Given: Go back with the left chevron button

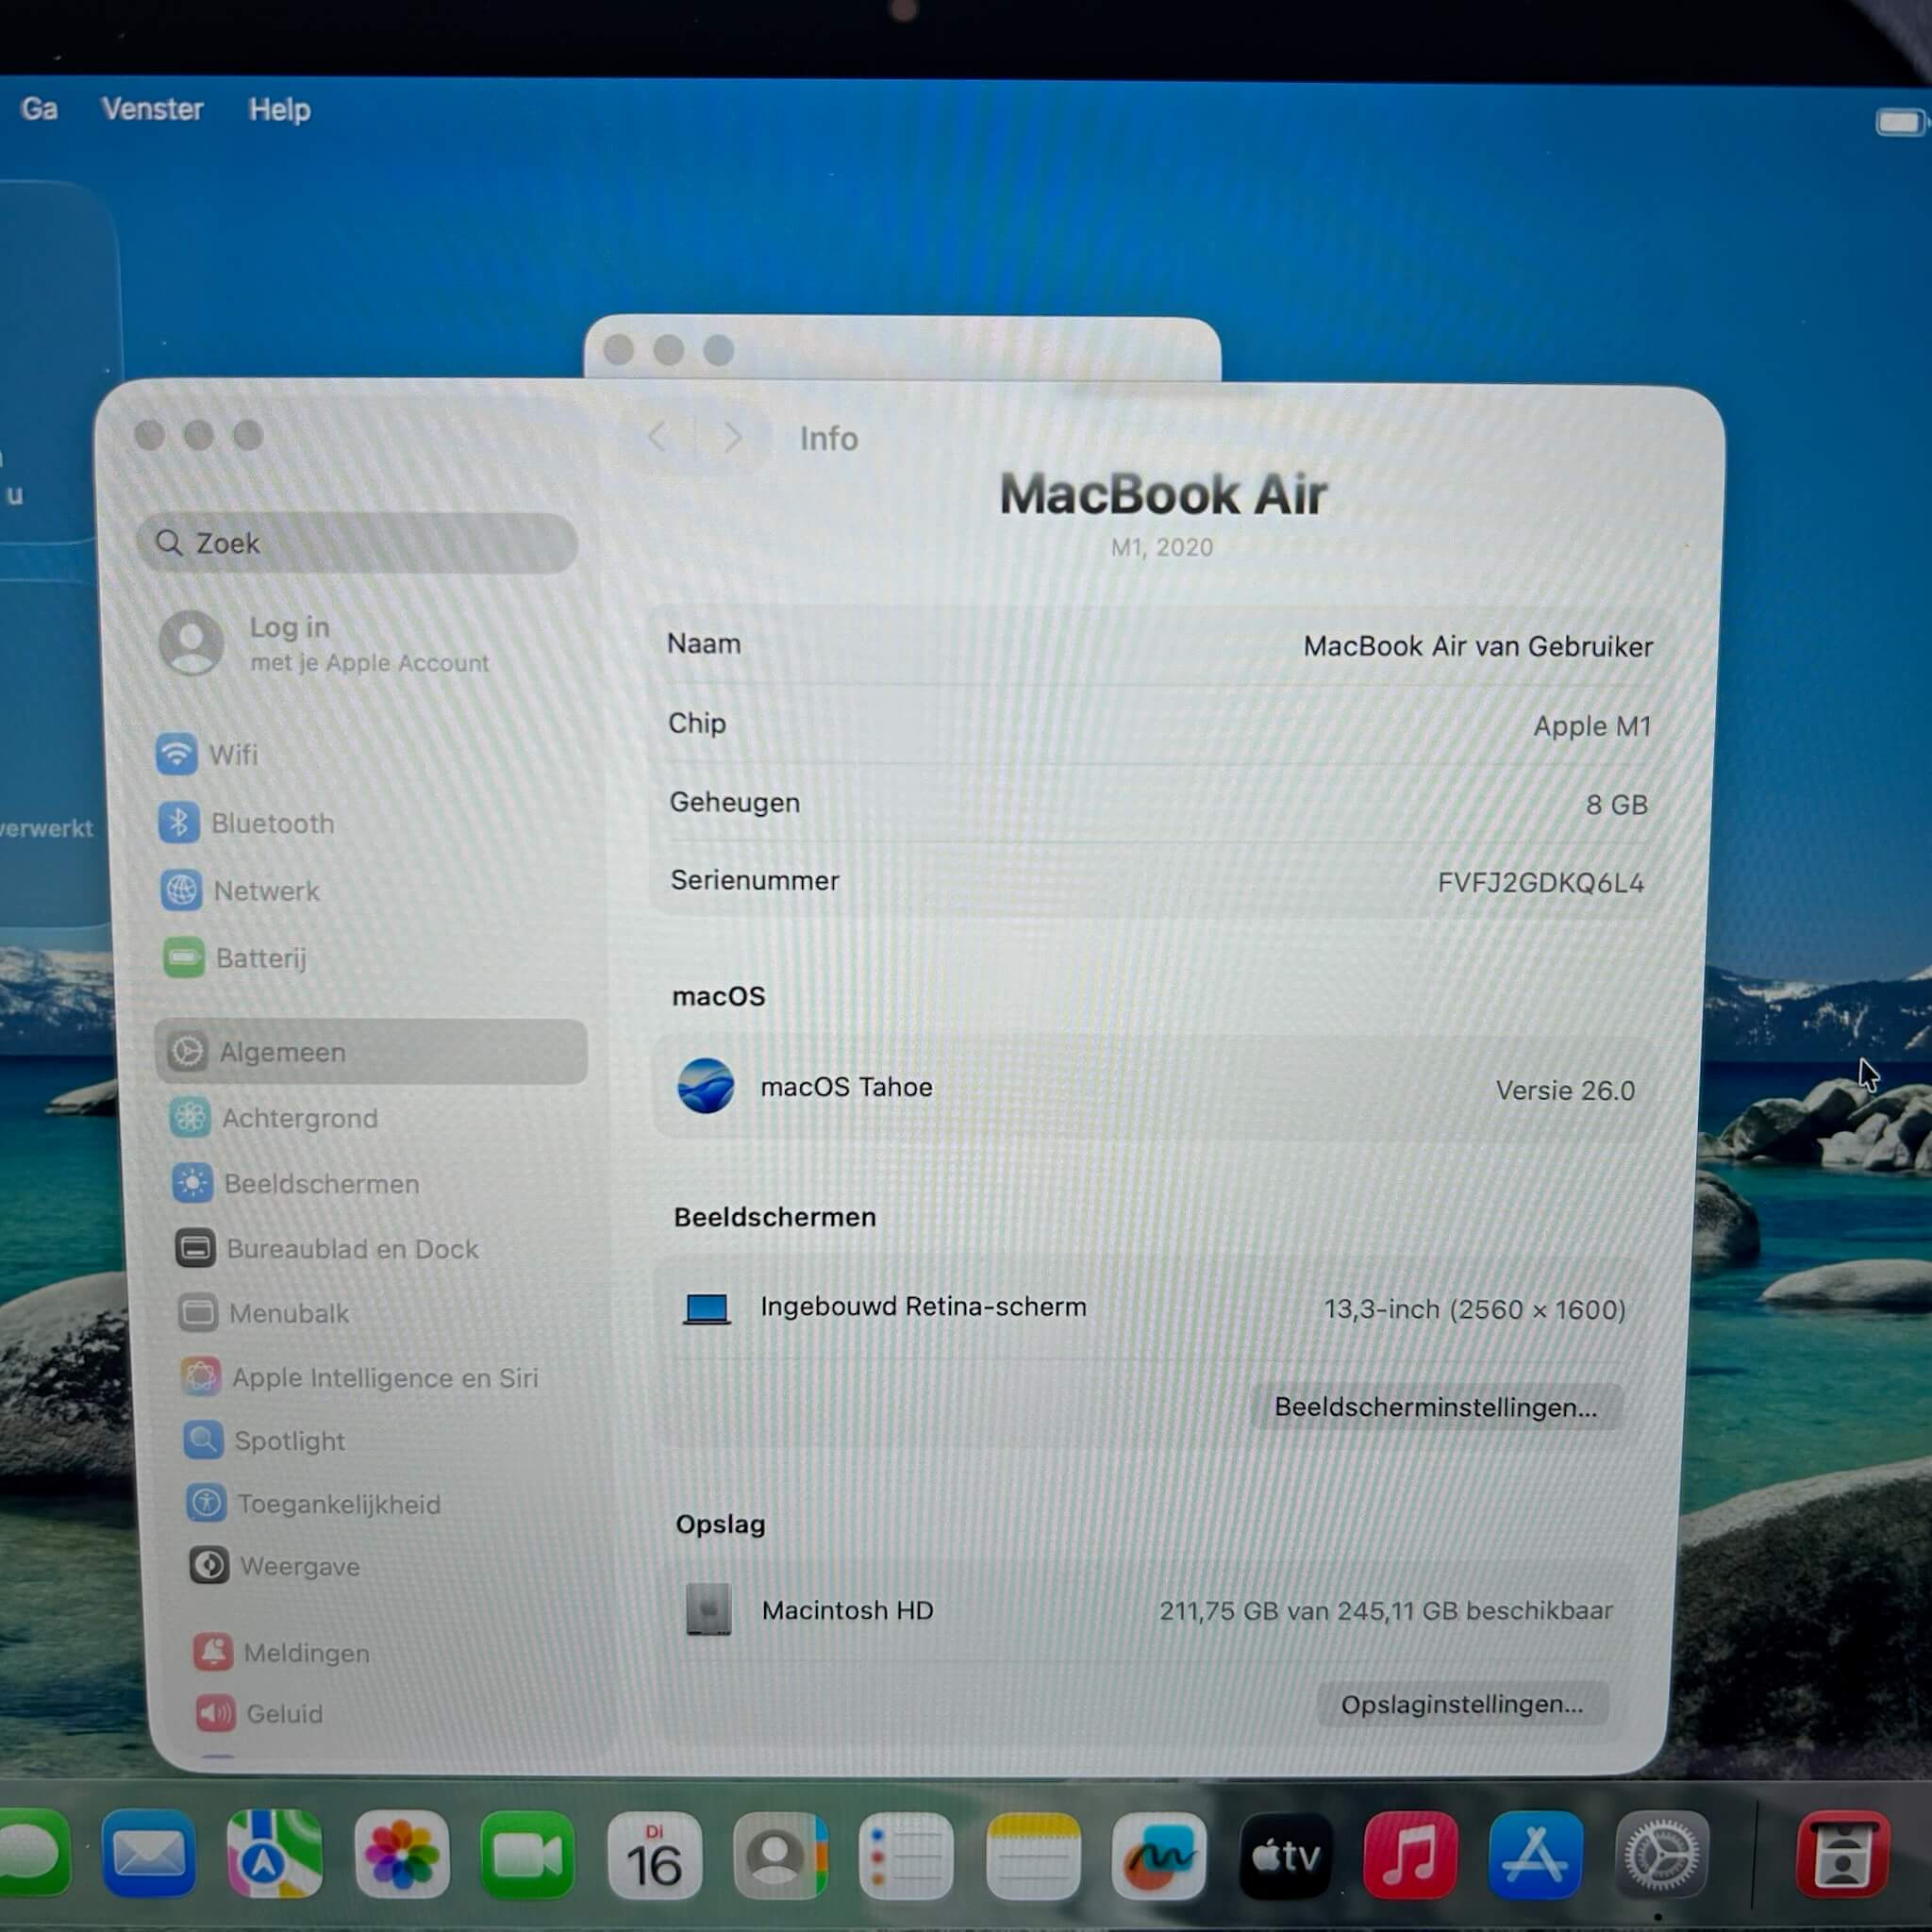Looking at the screenshot, I should pos(658,436).
